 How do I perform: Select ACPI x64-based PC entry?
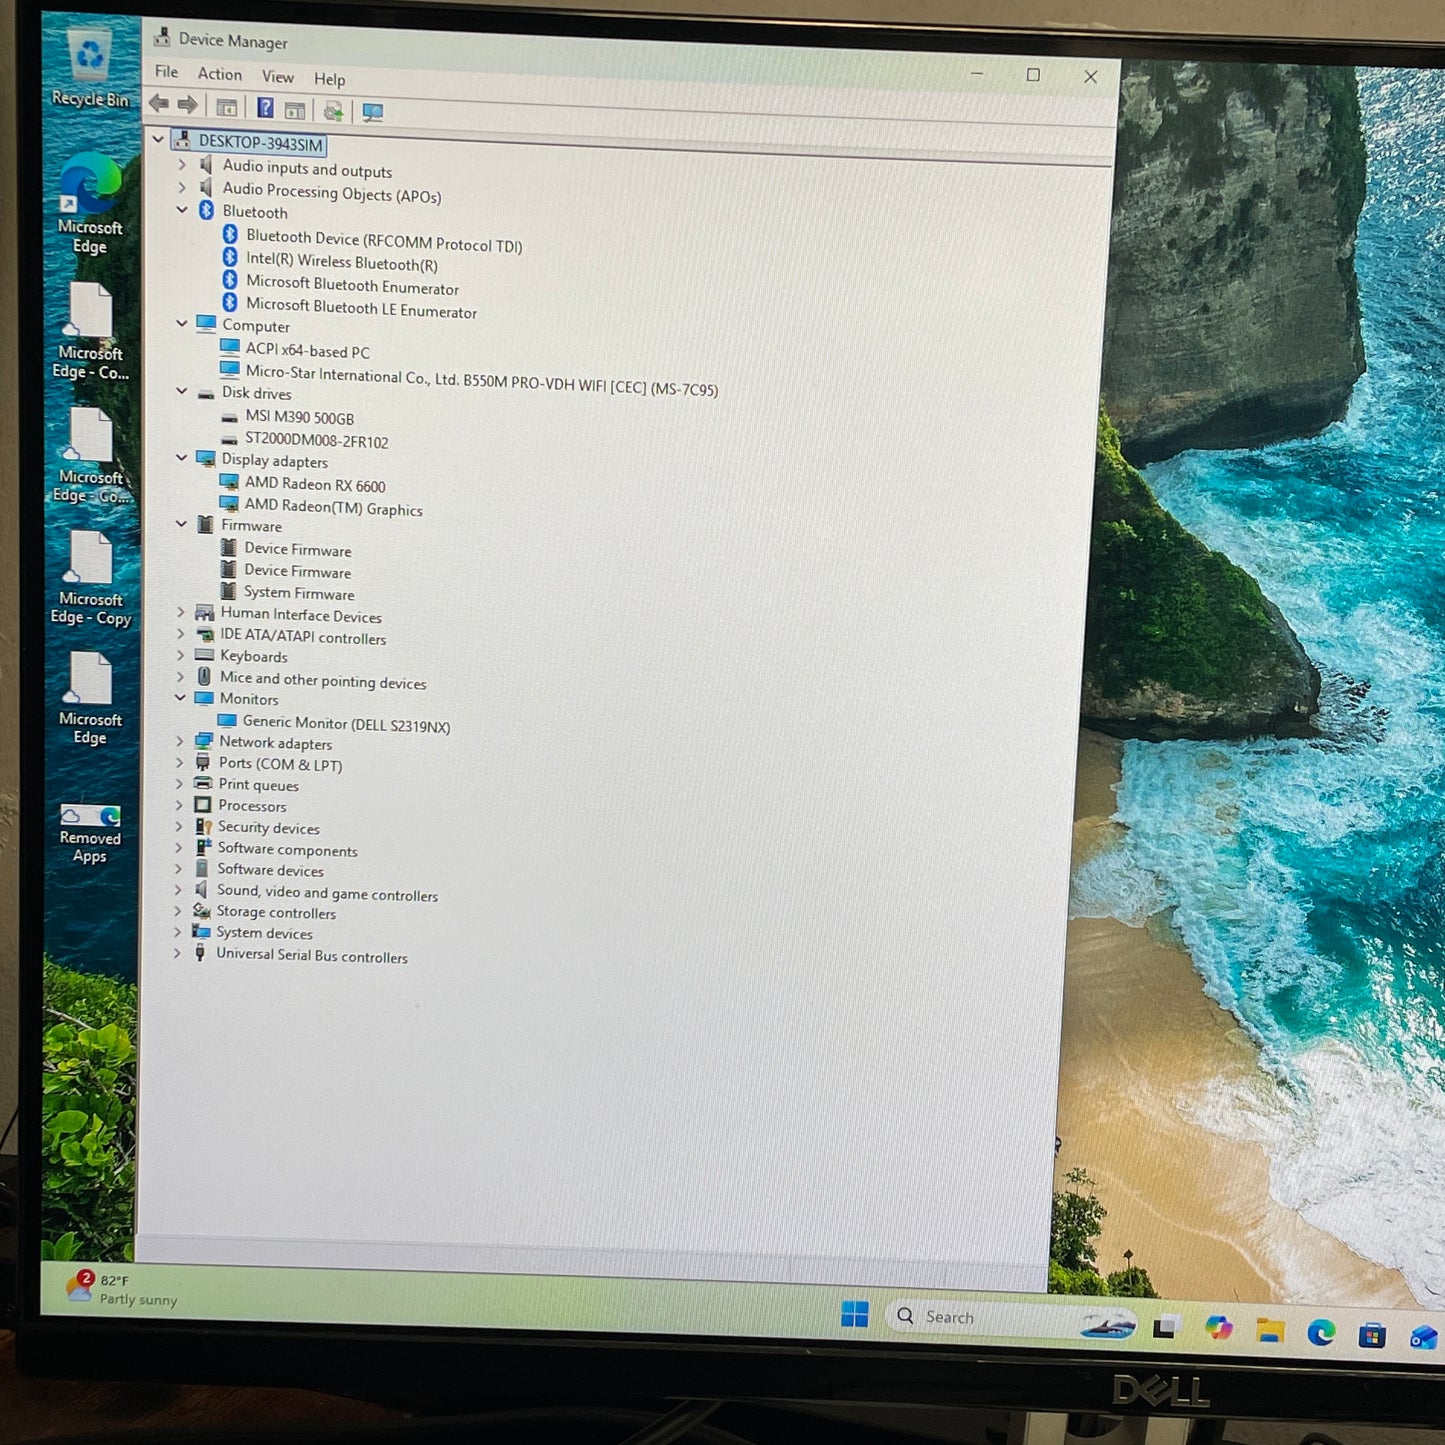point(308,350)
